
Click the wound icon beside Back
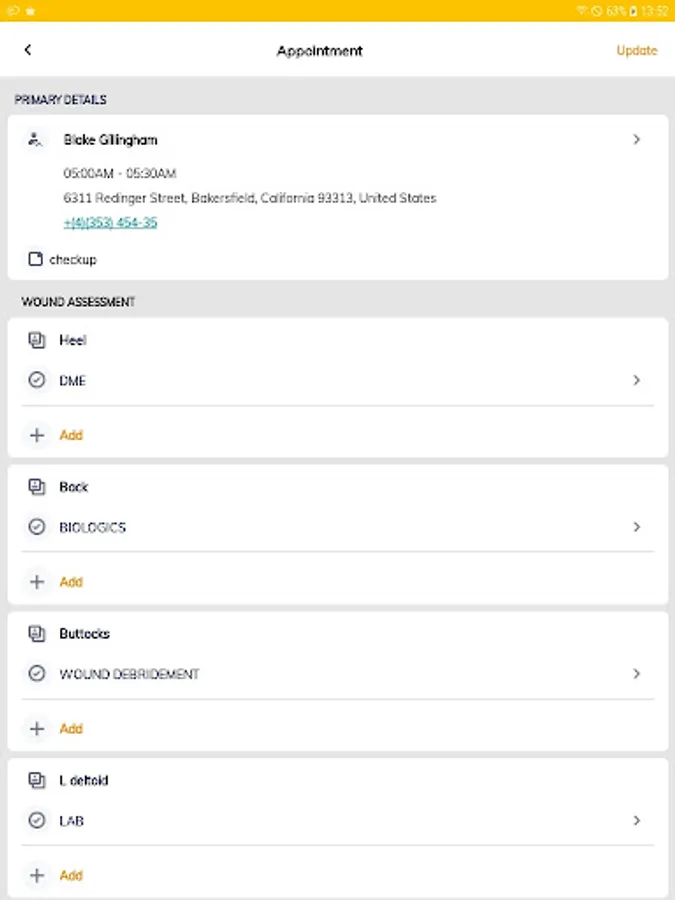[37, 488]
